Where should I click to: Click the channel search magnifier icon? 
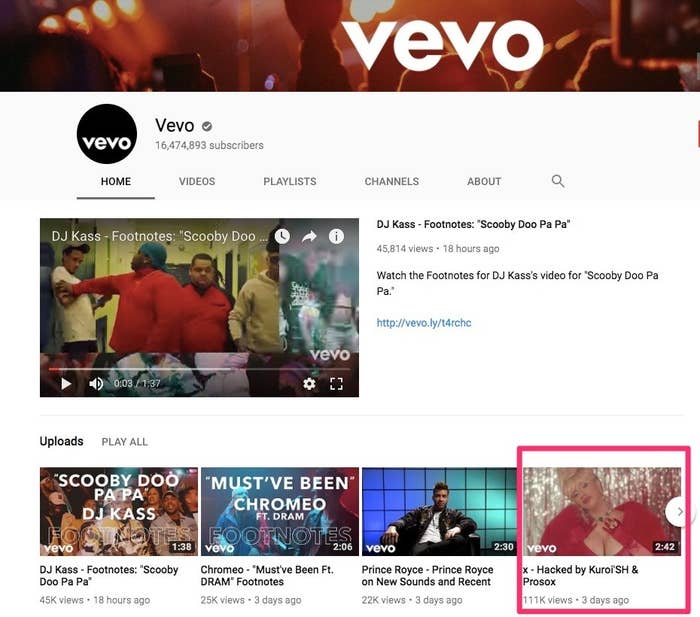pyautogui.click(x=558, y=181)
